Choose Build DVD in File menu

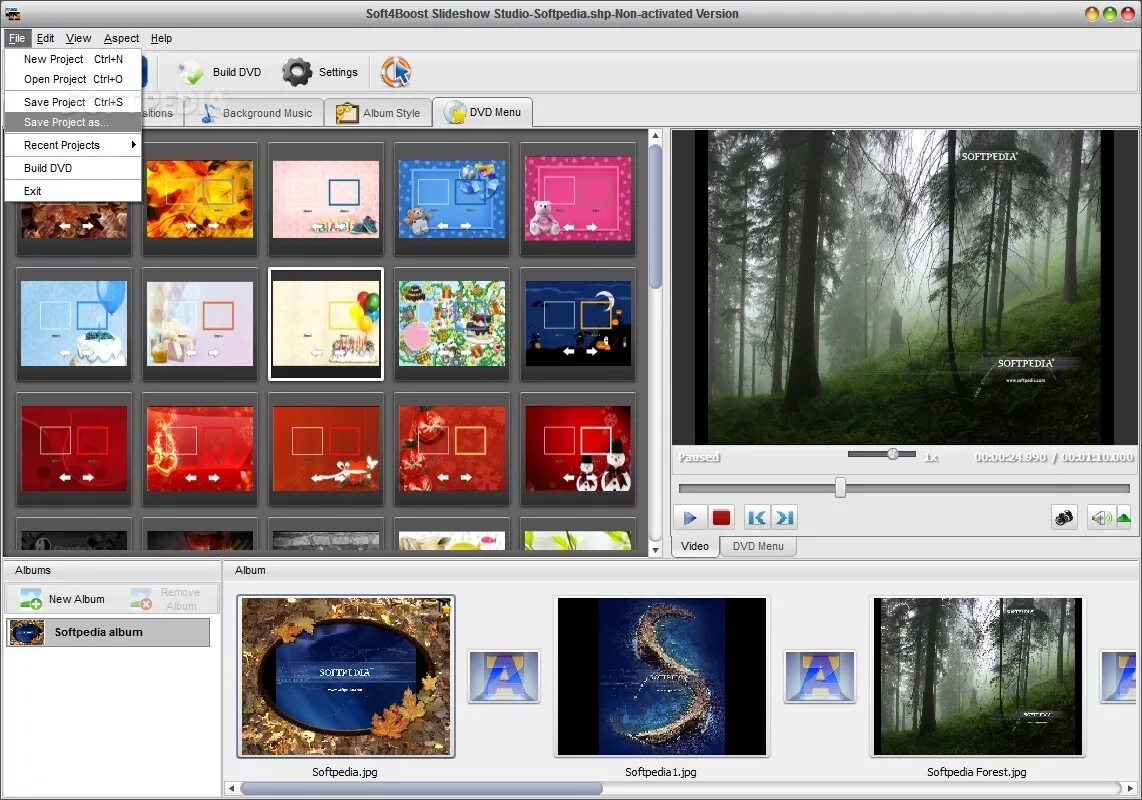[x=73, y=168]
